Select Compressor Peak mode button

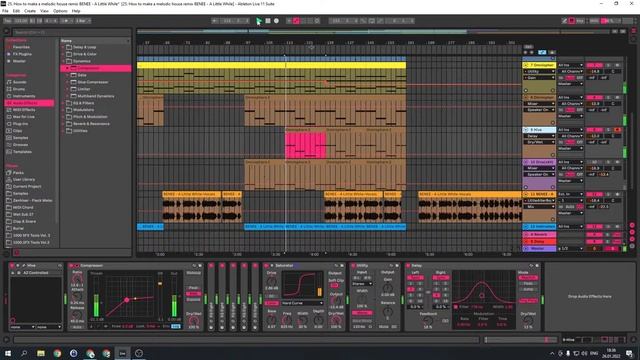pyautogui.click(x=193, y=288)
